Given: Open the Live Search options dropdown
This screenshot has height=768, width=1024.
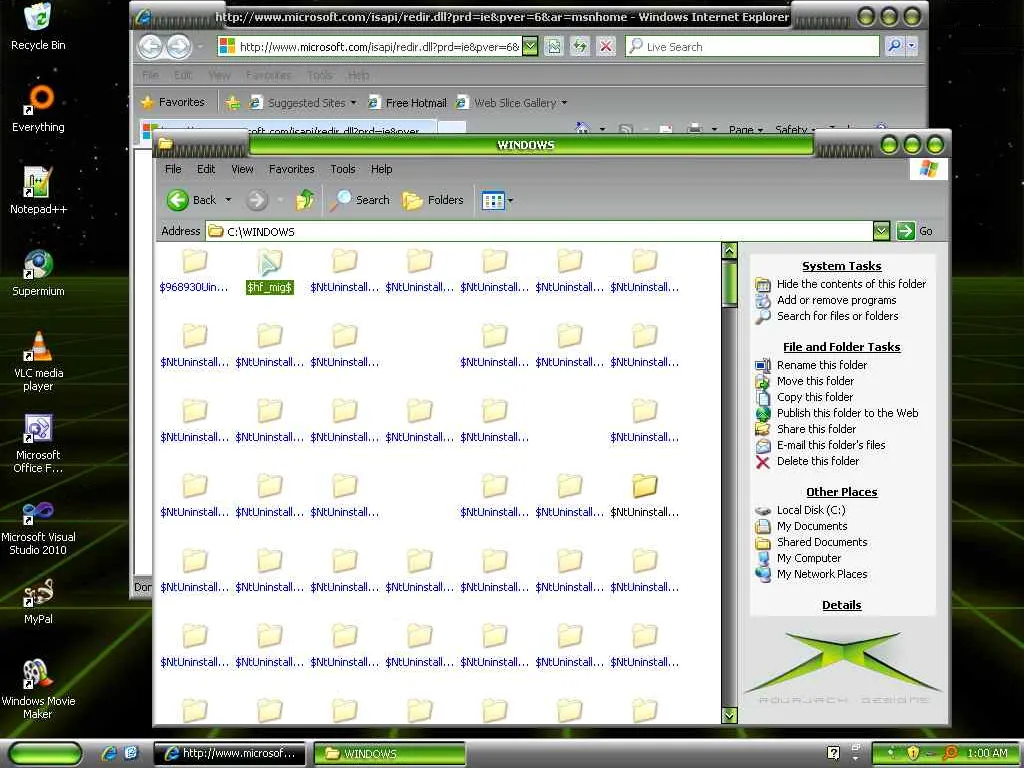Looking at the screenshot, I should (912, 46).
